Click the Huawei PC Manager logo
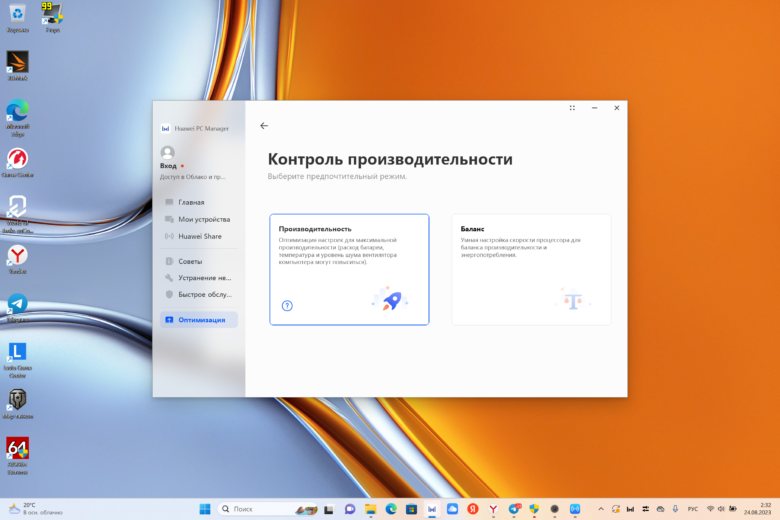Screen dimensions: 780x520 pos(165,128)
